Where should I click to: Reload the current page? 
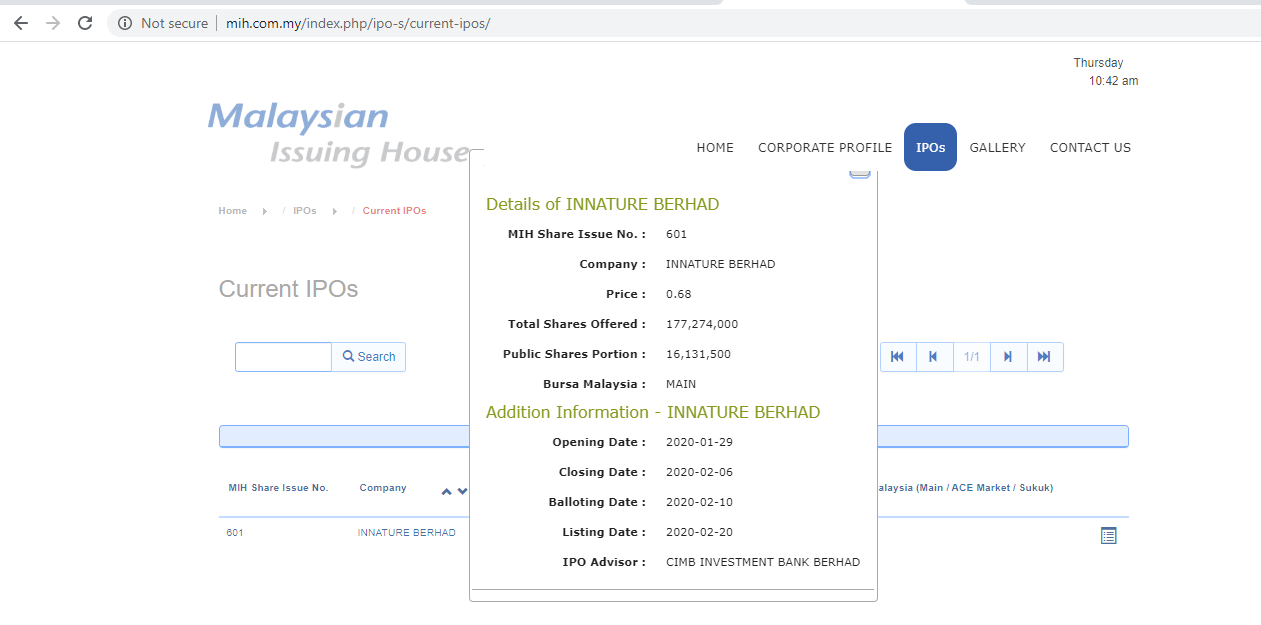(x=85, y=23)
